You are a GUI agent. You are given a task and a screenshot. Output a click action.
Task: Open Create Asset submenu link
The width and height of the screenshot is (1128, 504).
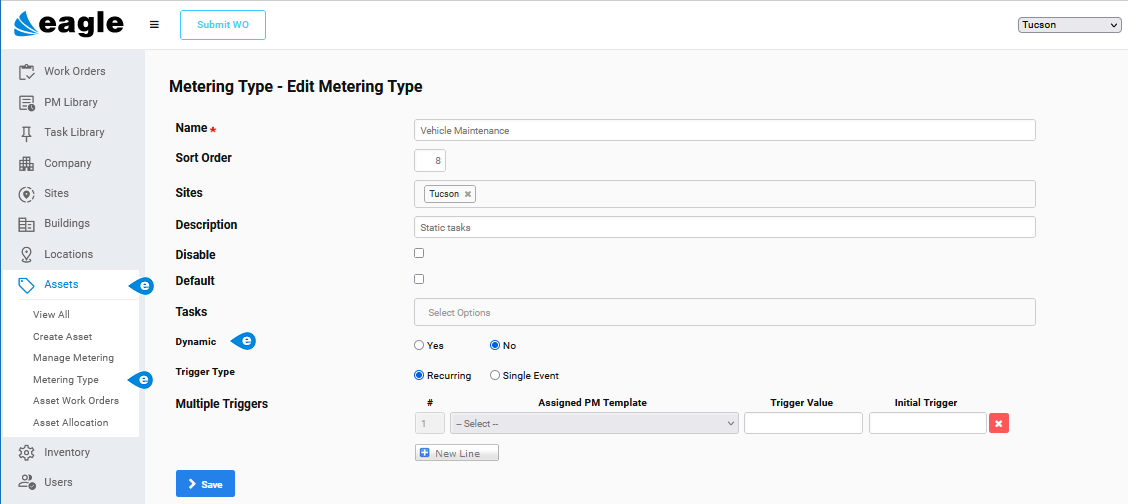pos(63,336)
